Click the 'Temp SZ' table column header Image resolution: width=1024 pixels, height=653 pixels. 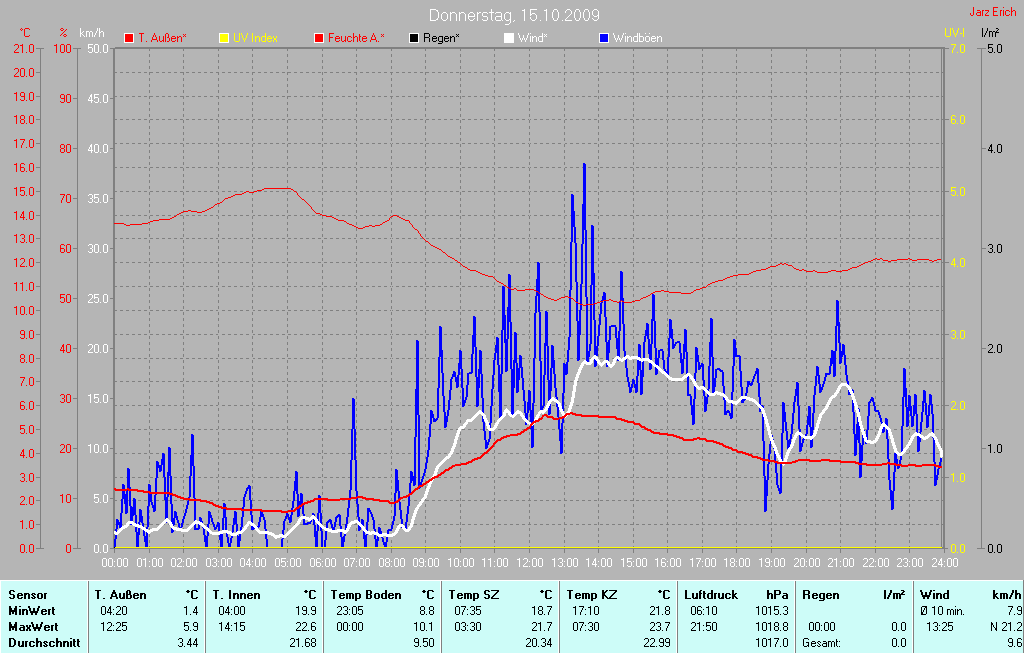click(474, 595)
